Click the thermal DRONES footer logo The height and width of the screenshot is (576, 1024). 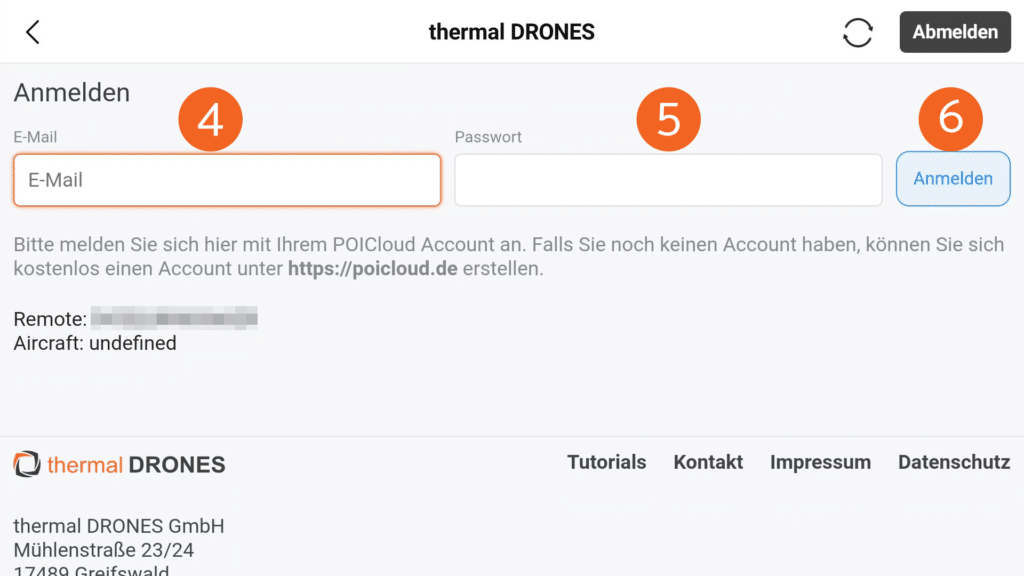point(119,465)
